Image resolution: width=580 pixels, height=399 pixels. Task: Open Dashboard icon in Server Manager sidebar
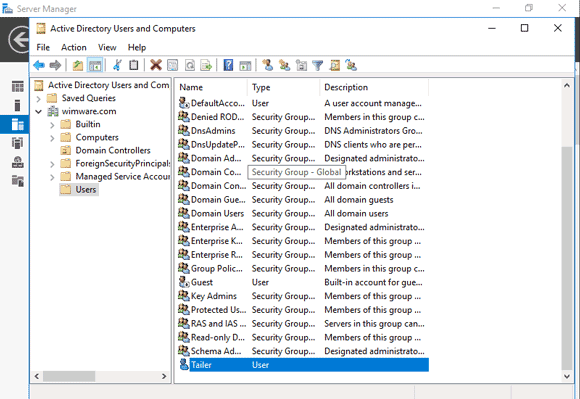click(x=17, y=86)
